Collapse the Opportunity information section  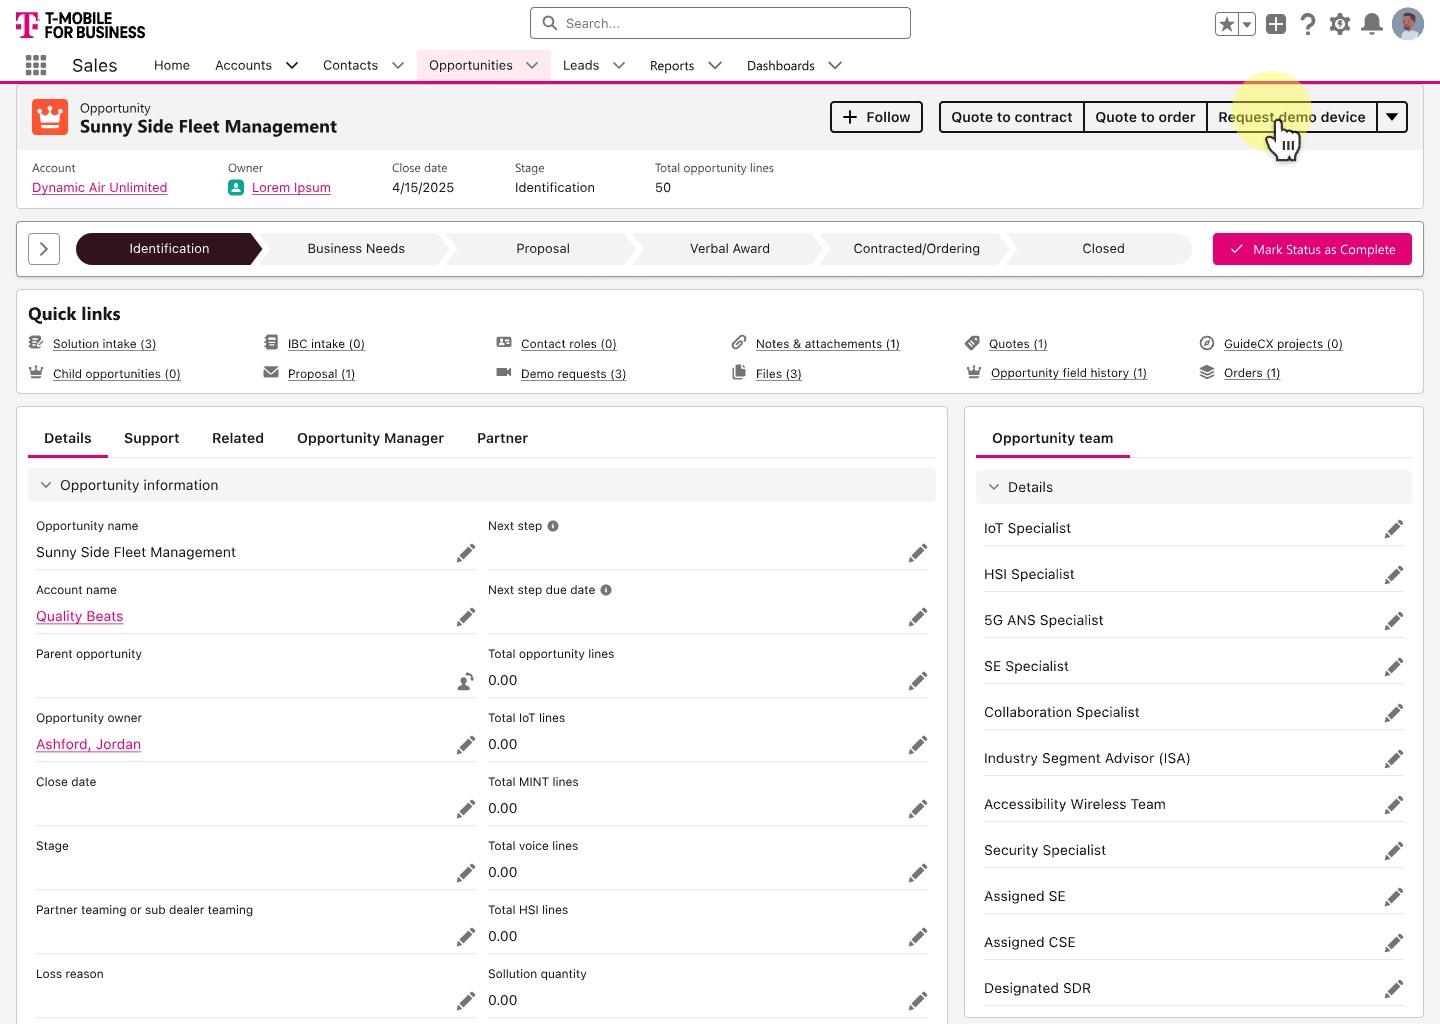coord(46,485)
